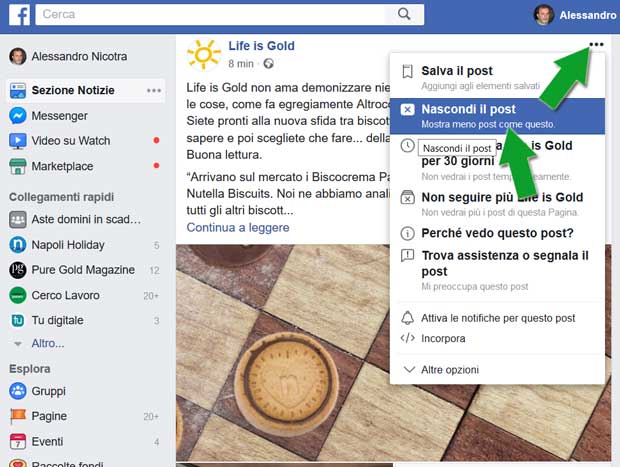Viewport: 620px width, 467px height.
Task: Select Perché vedo questo post?
Action: pos(497,233)
